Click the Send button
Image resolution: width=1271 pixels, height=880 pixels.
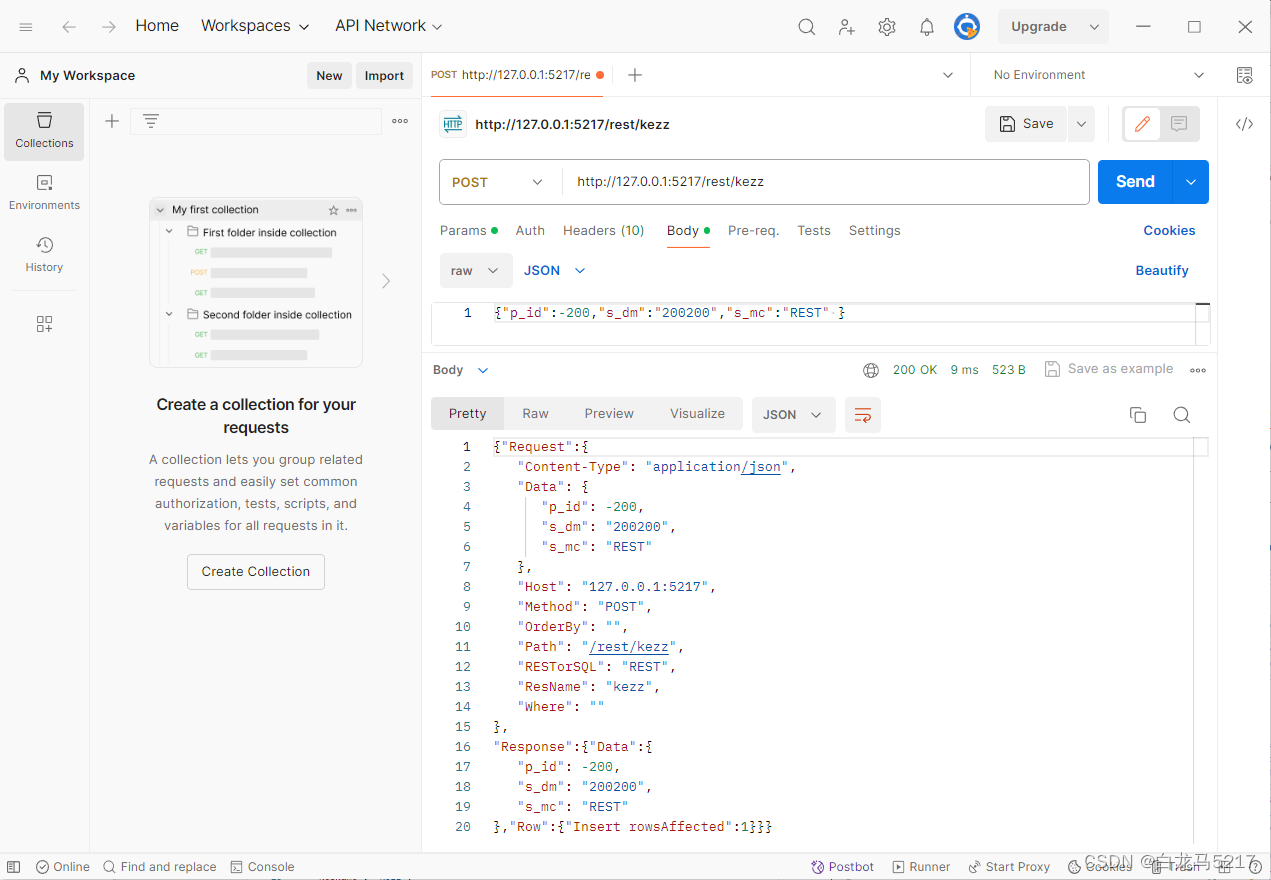click(1136, 182)
